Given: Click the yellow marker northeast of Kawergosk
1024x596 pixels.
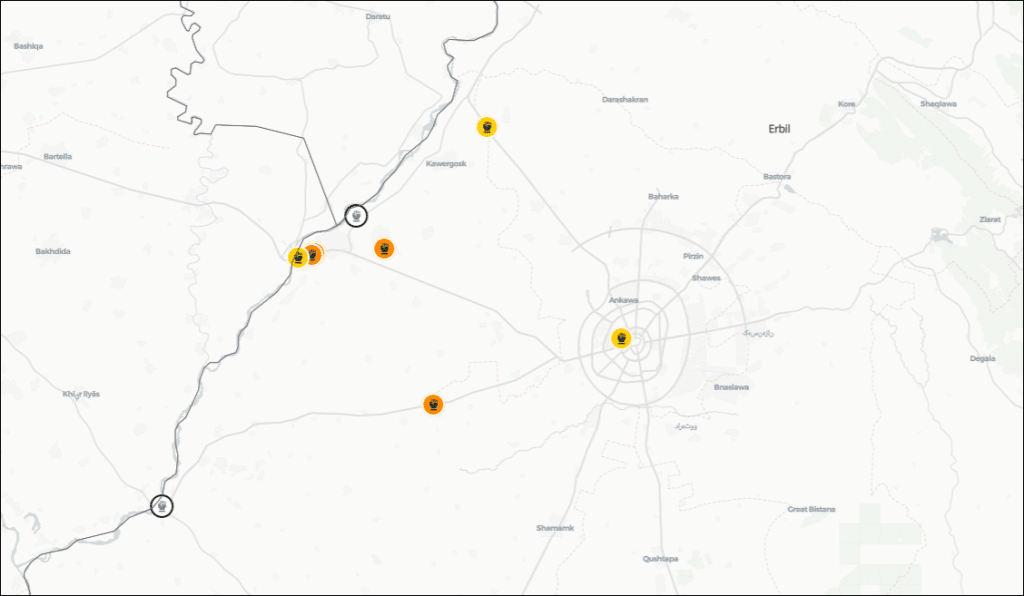Looking at the screenshot, I should tap(487, 127).
